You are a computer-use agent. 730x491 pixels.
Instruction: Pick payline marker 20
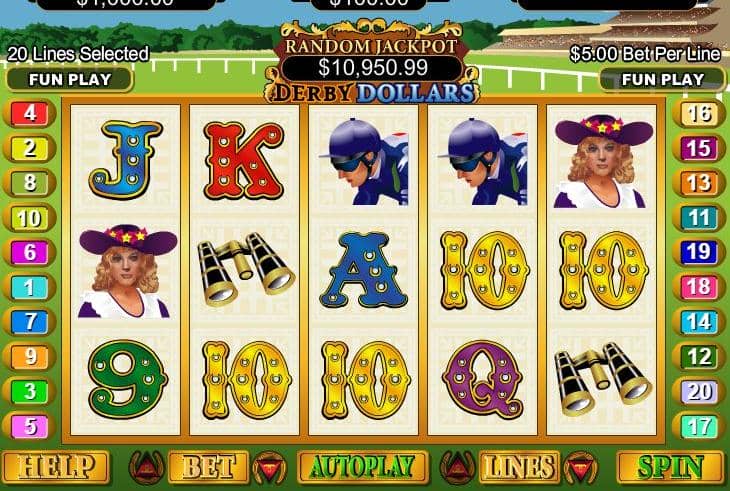pyautogui.click(x=699, y=391)
